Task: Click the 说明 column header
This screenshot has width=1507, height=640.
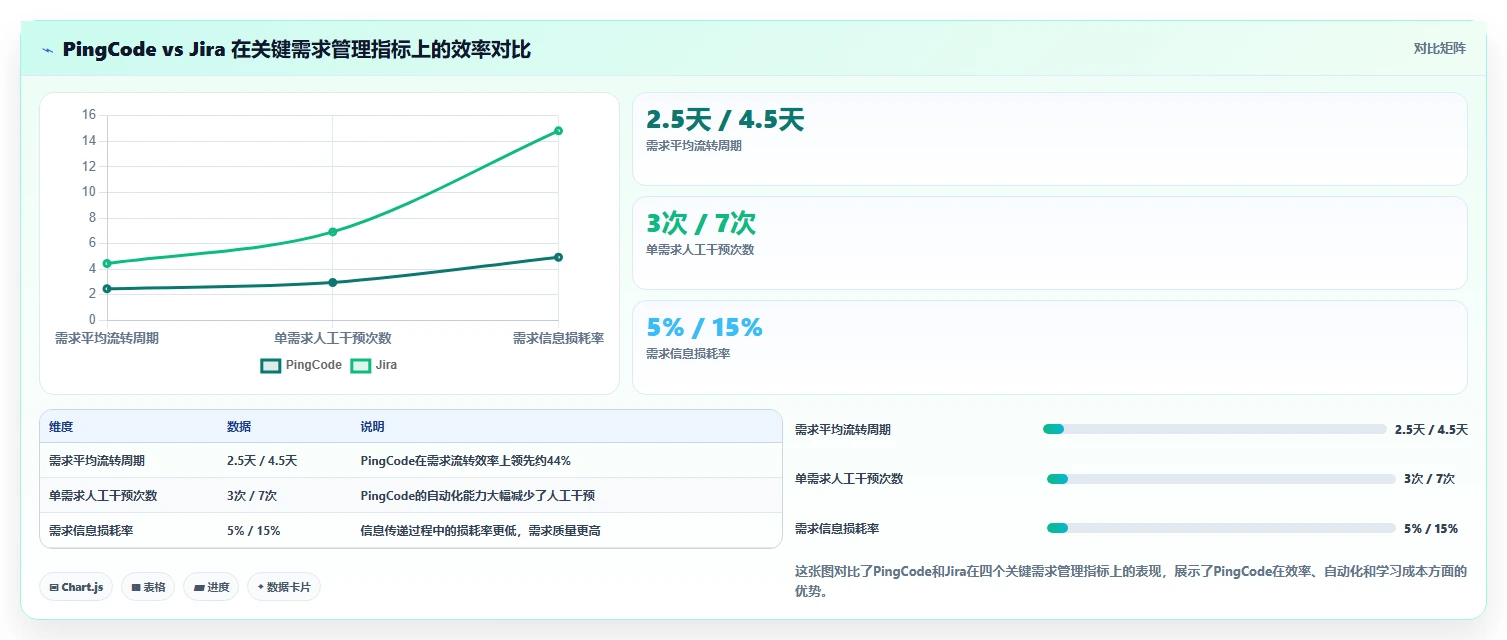Action: (373, 427)
